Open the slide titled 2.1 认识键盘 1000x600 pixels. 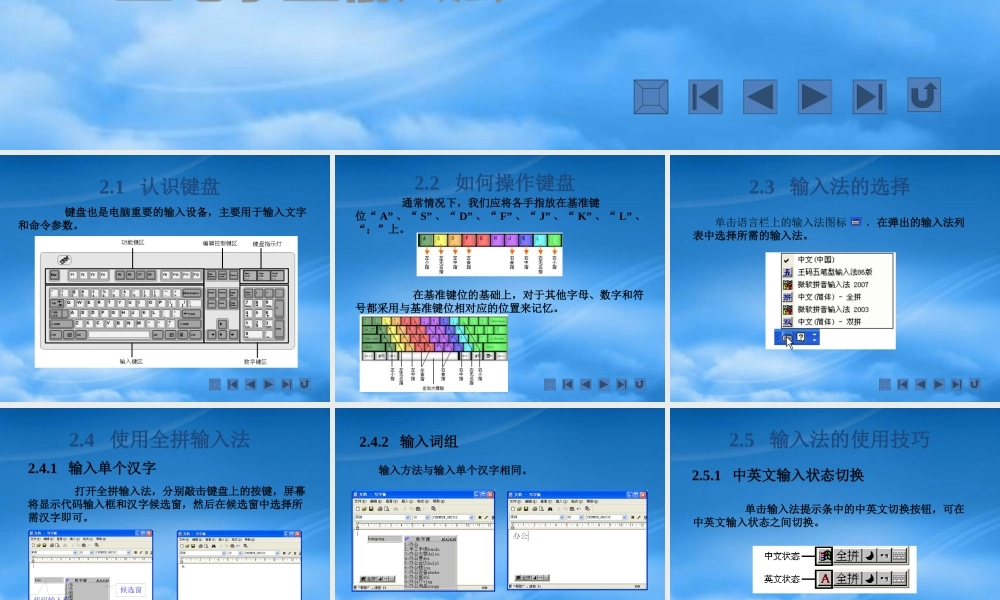point(165,278)
